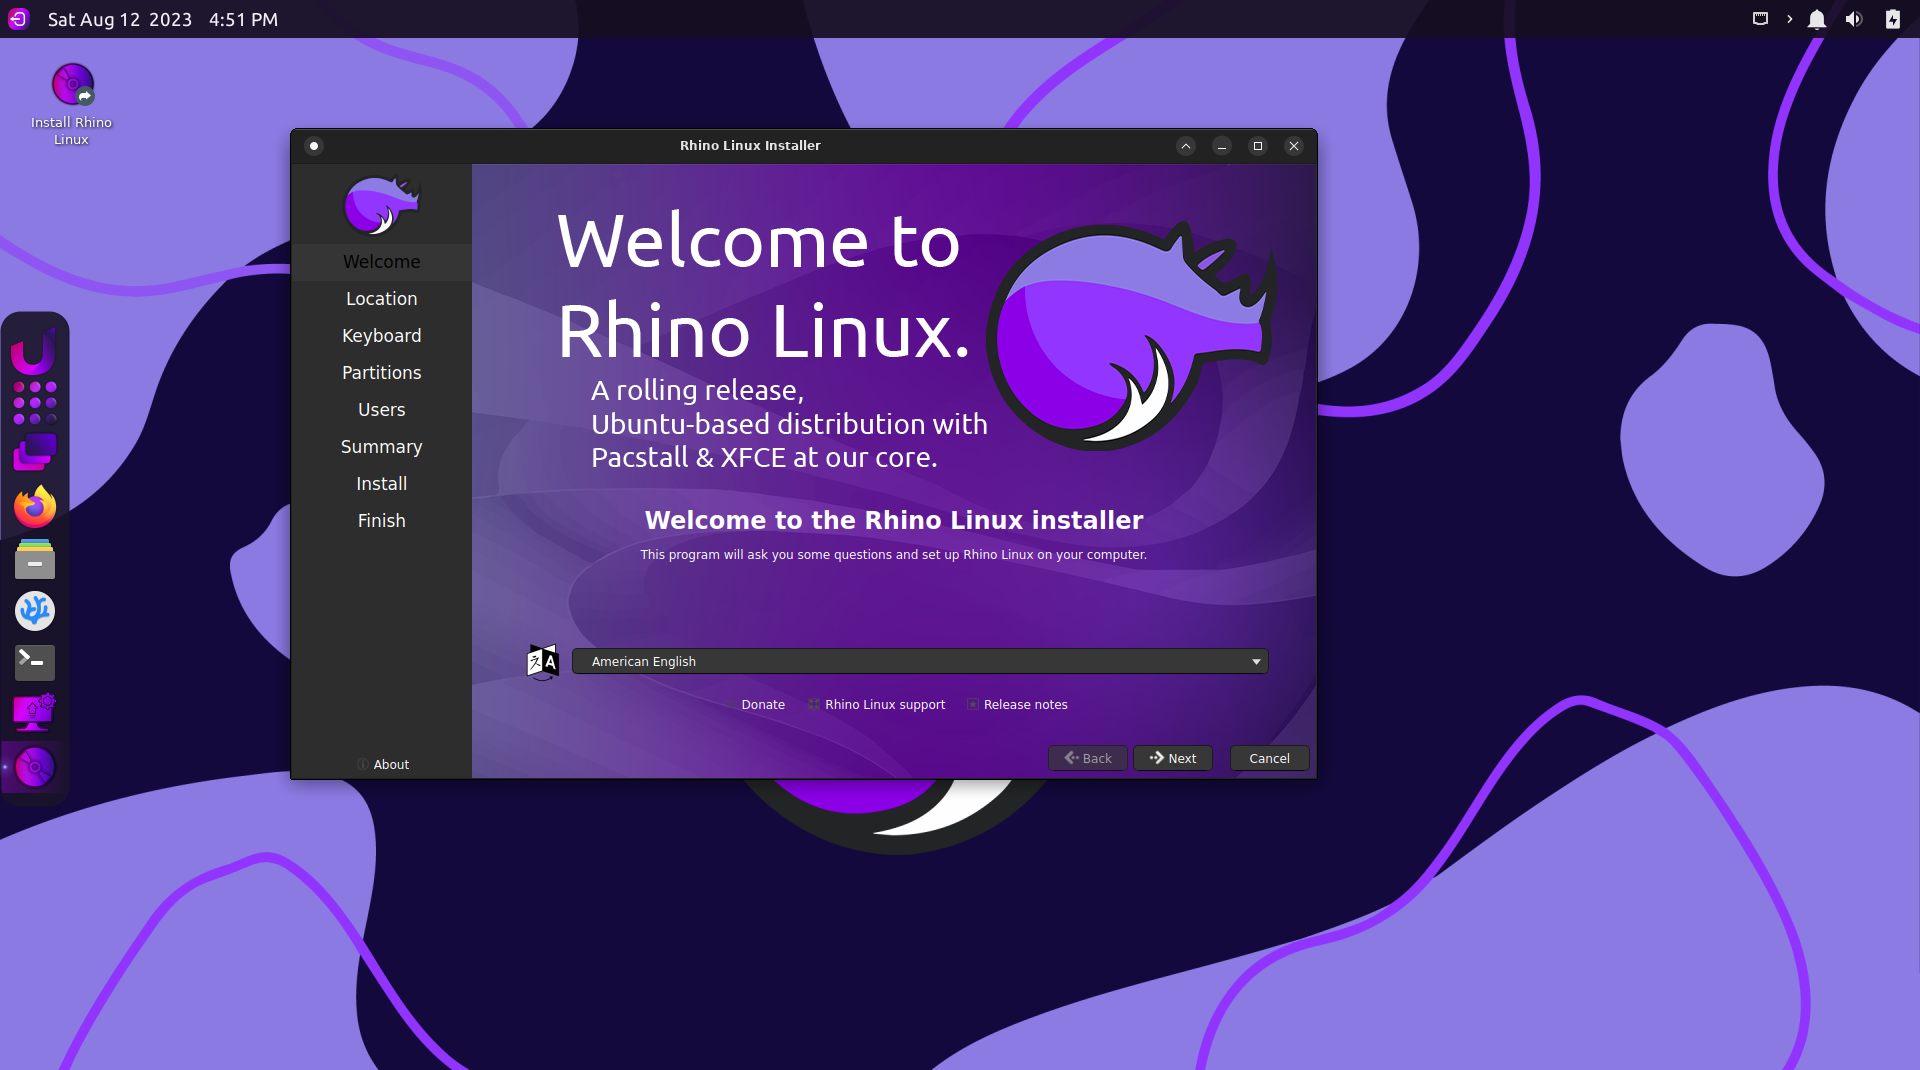Image resolution: width=1920 pixels, height=1070 pixels.
Task: Open the dotted app grid launcher in the dock
Action: (x=34, y=402)
